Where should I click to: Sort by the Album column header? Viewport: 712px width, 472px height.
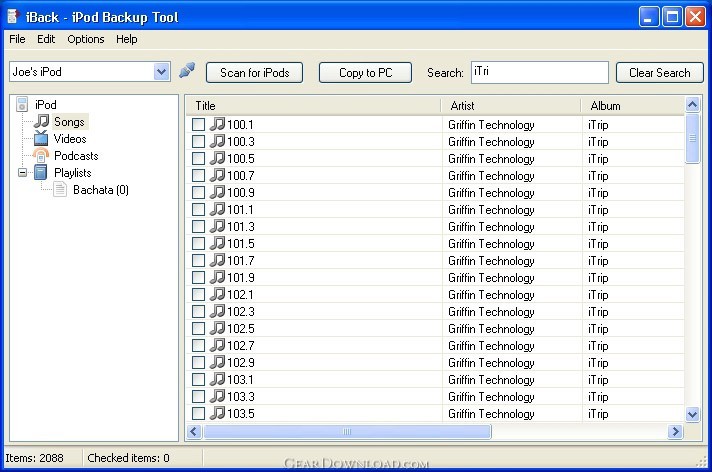click(633, 105)
